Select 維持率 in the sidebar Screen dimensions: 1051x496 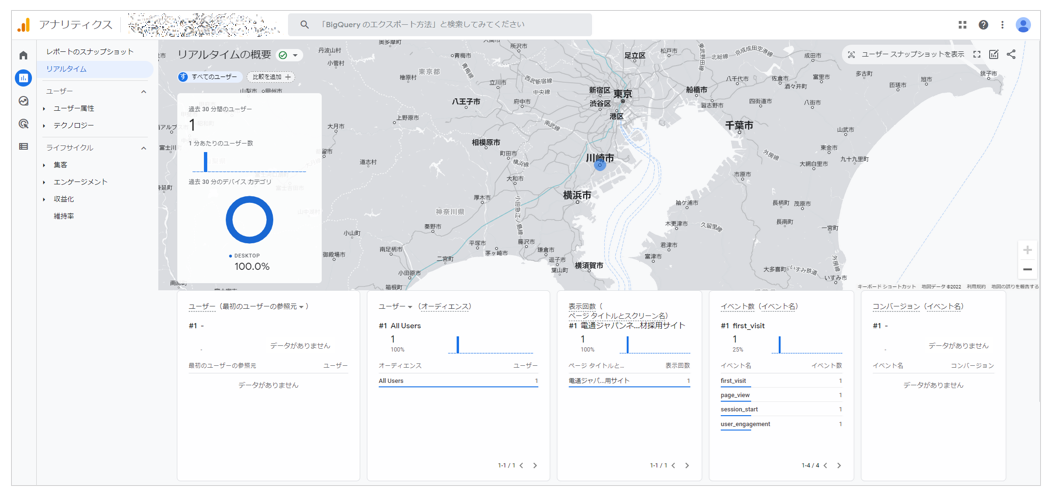tap(64, 216)
